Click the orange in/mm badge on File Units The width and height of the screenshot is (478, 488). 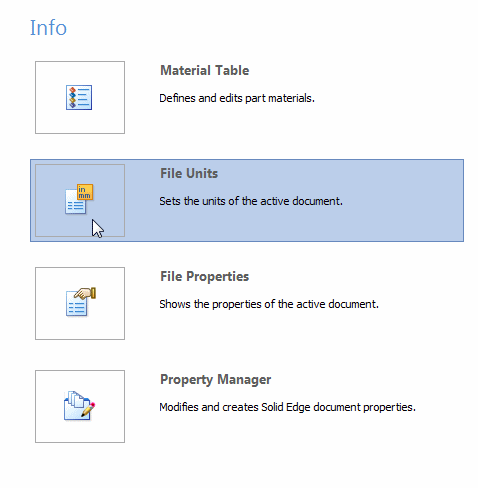click(85, 192)
